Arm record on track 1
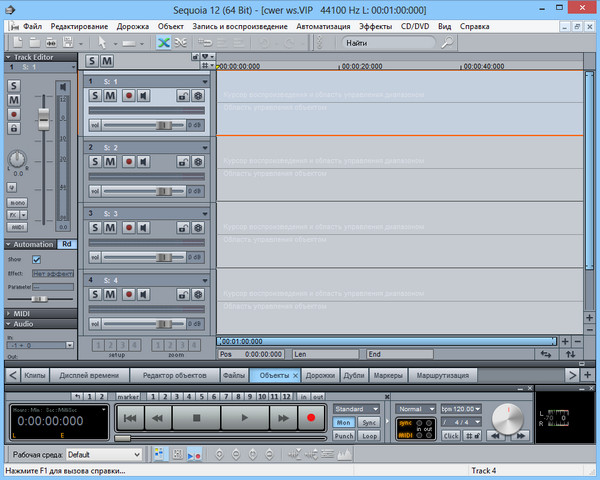This screenshot has width=600, height=480. (x=128, y=95)
